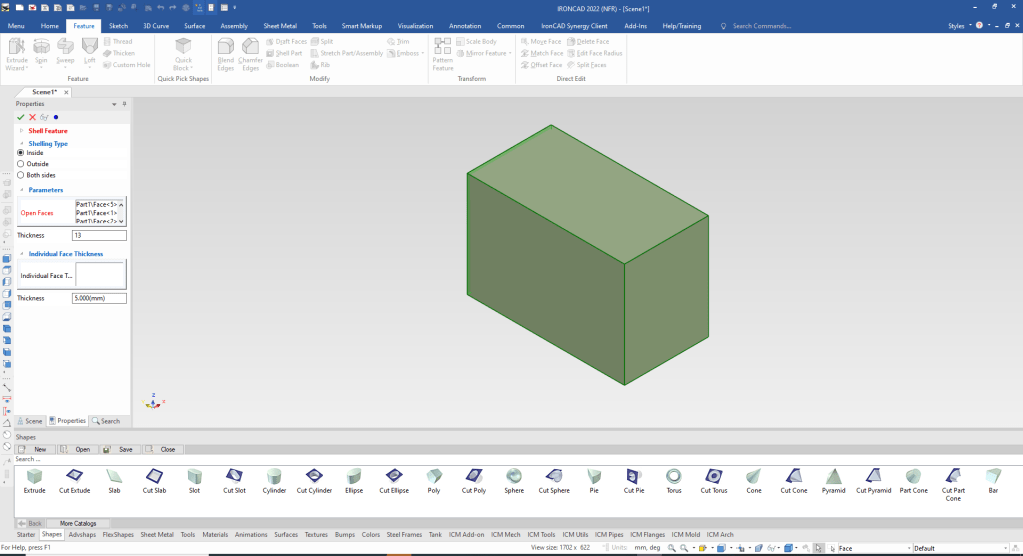Select the Inside shelling radio button
The width and height of the screenshot is (1023, 556).
click(21, 153)
